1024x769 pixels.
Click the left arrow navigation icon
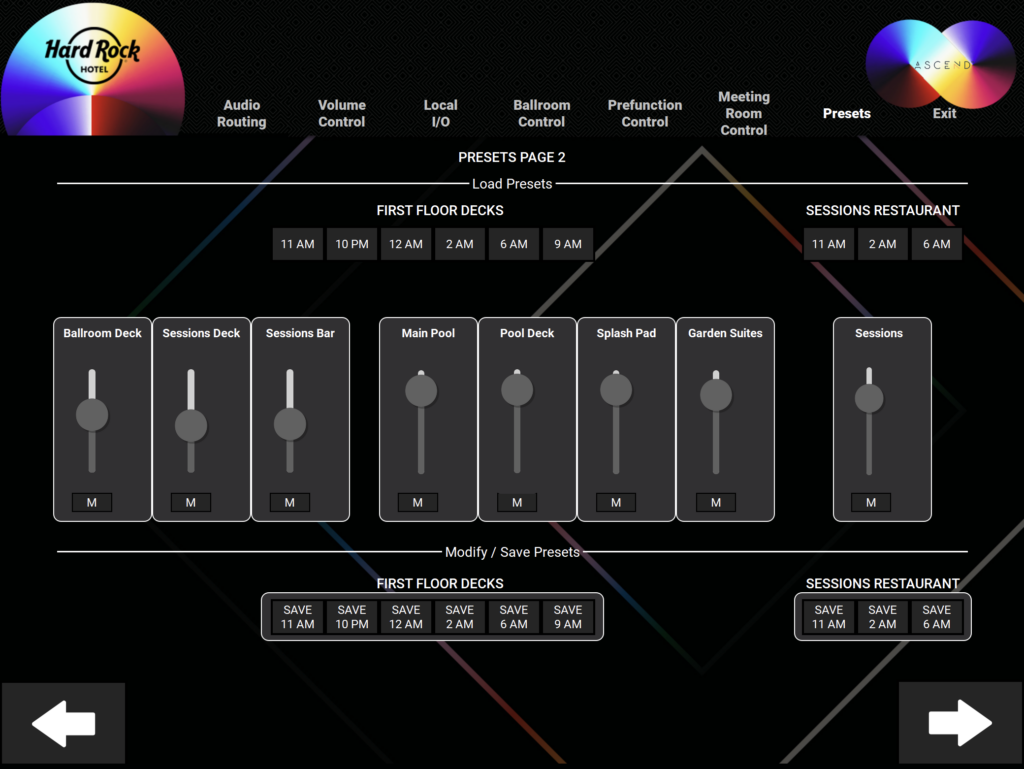(62, 722)
